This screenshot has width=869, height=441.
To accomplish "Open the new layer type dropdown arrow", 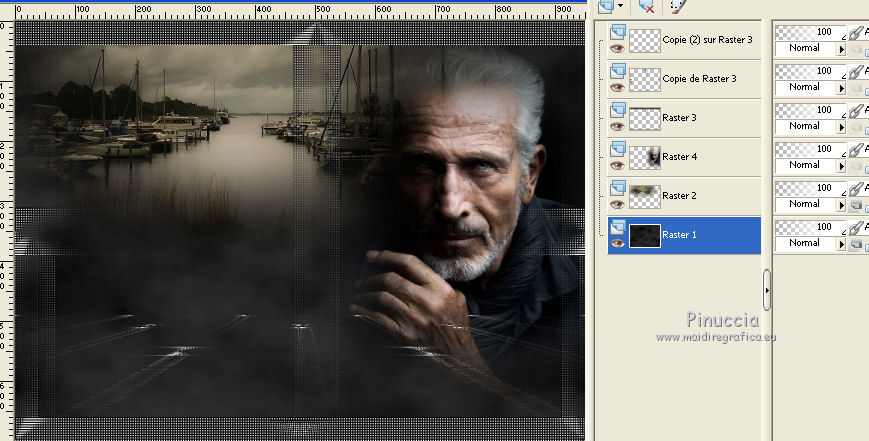I will coord(620,6).
